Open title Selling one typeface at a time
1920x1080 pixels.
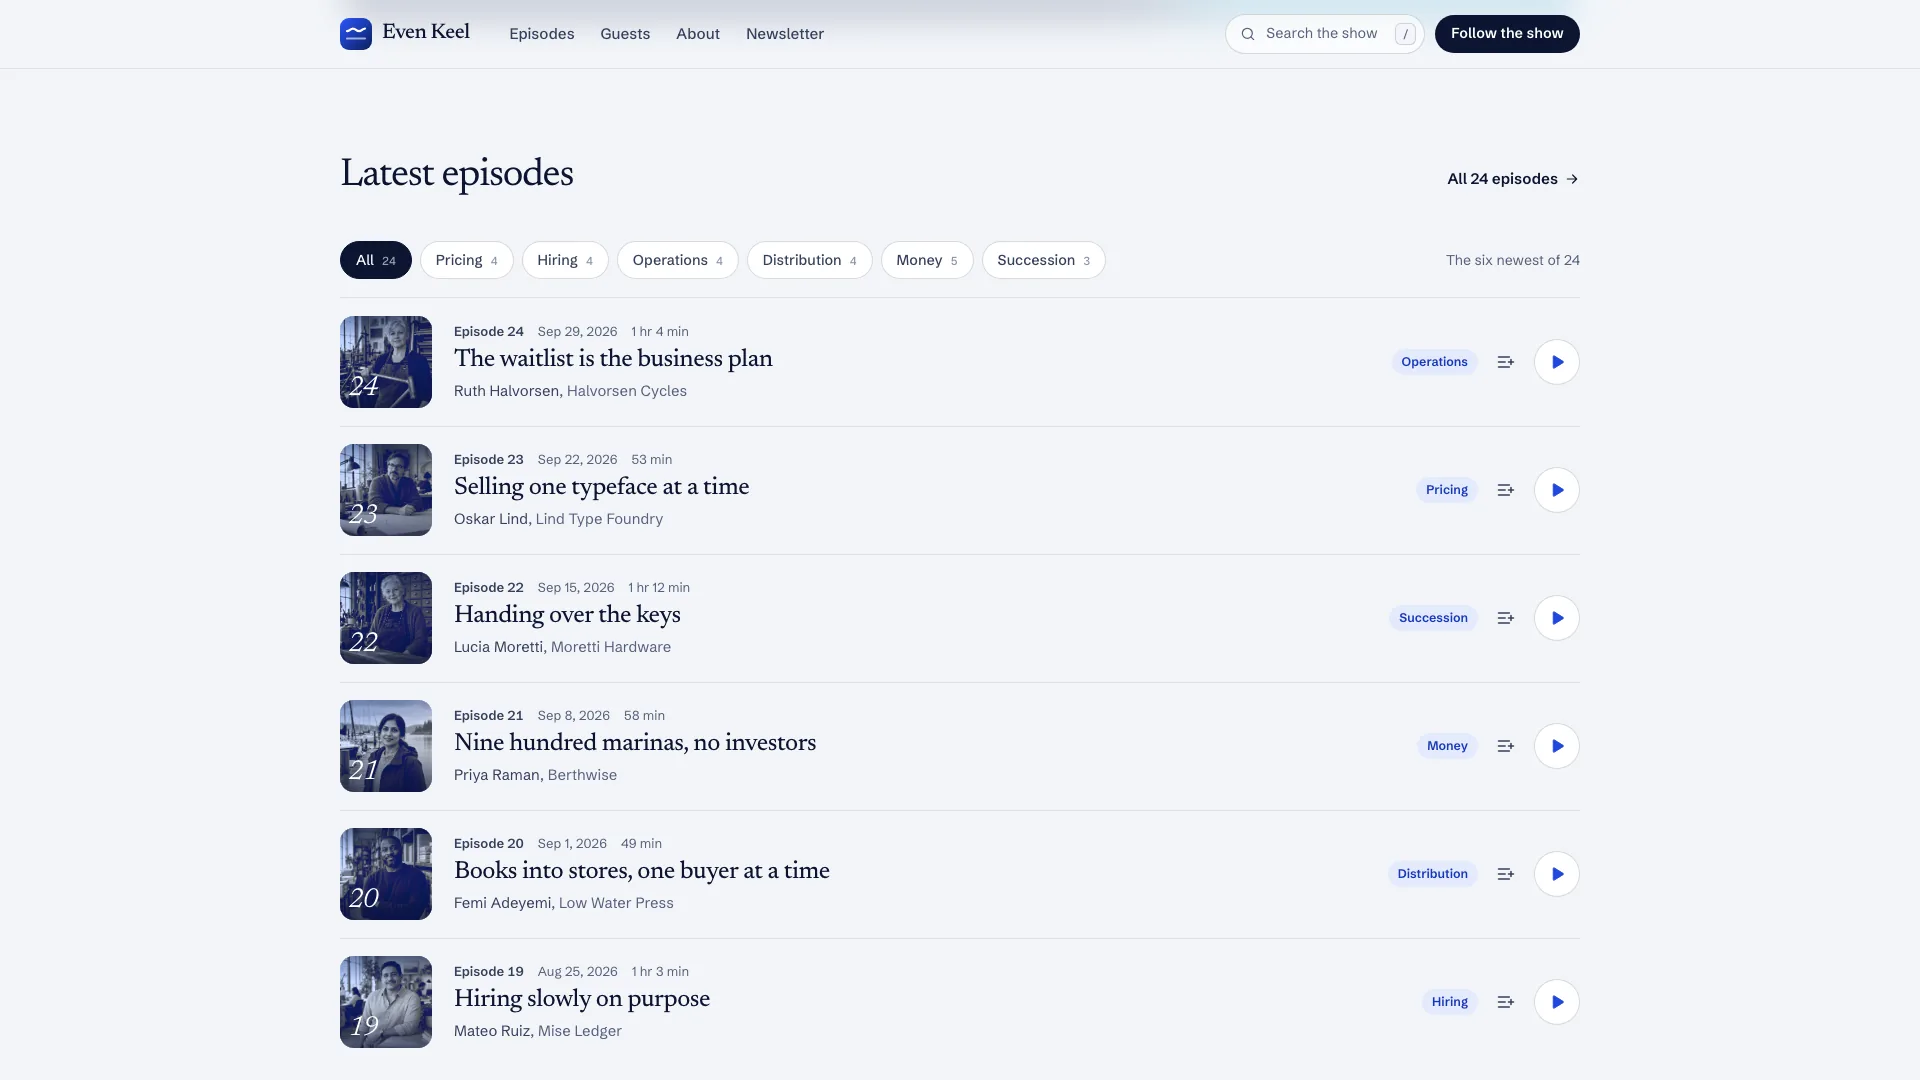click(x=601, y=487)
